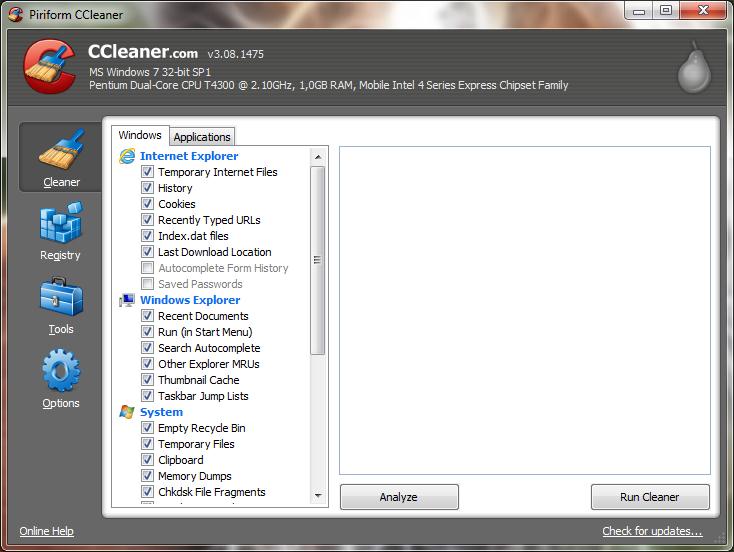Select the Tools label in sidebar
734x552 pixels.
point(61,329)
